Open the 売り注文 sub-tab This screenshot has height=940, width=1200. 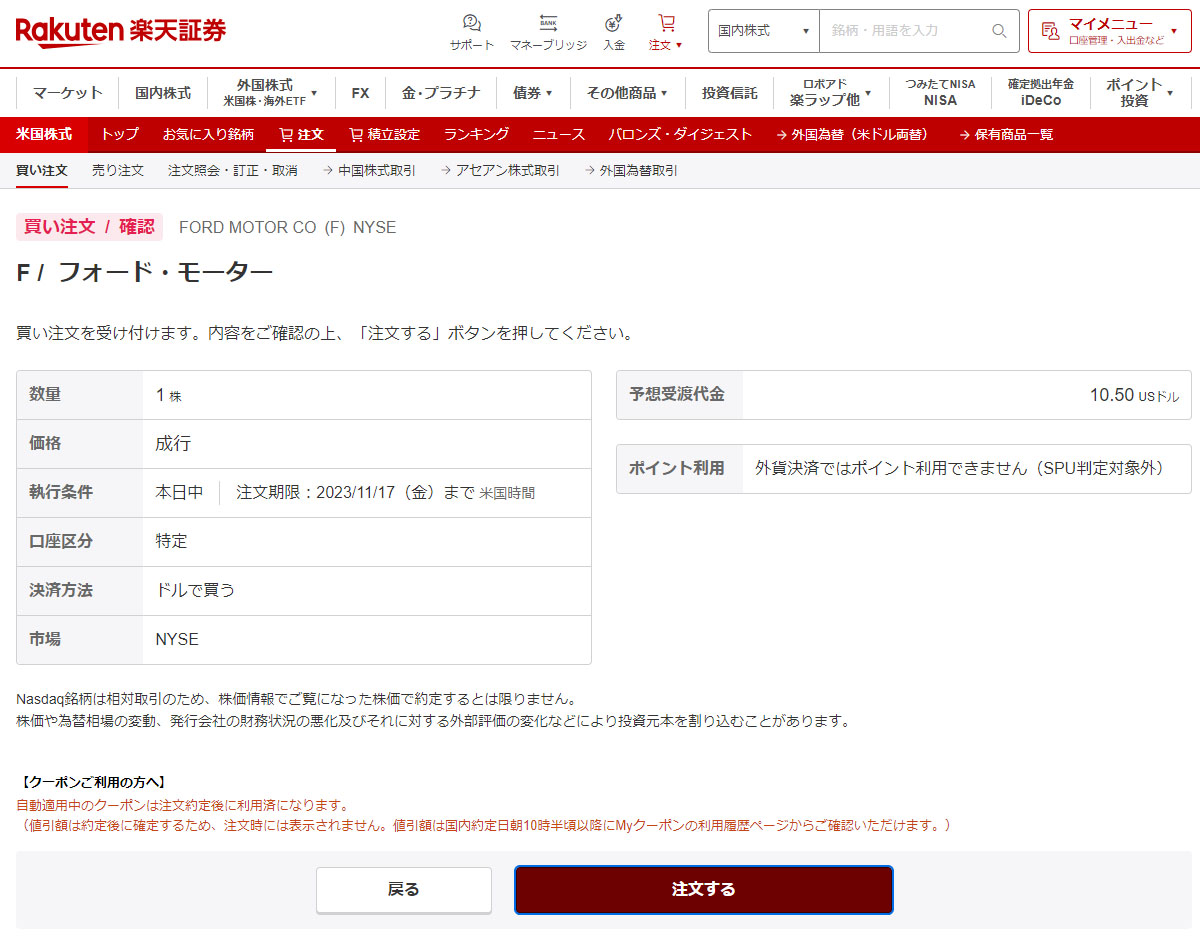click(118, 171)
